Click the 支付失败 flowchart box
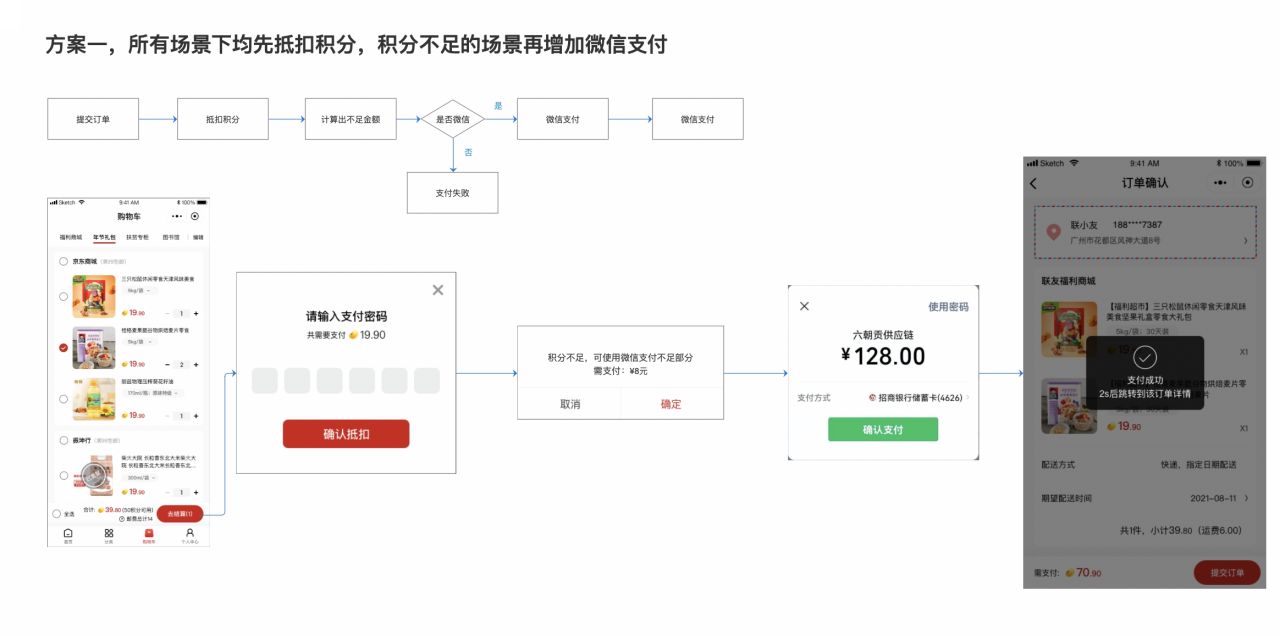 point(452,193)
